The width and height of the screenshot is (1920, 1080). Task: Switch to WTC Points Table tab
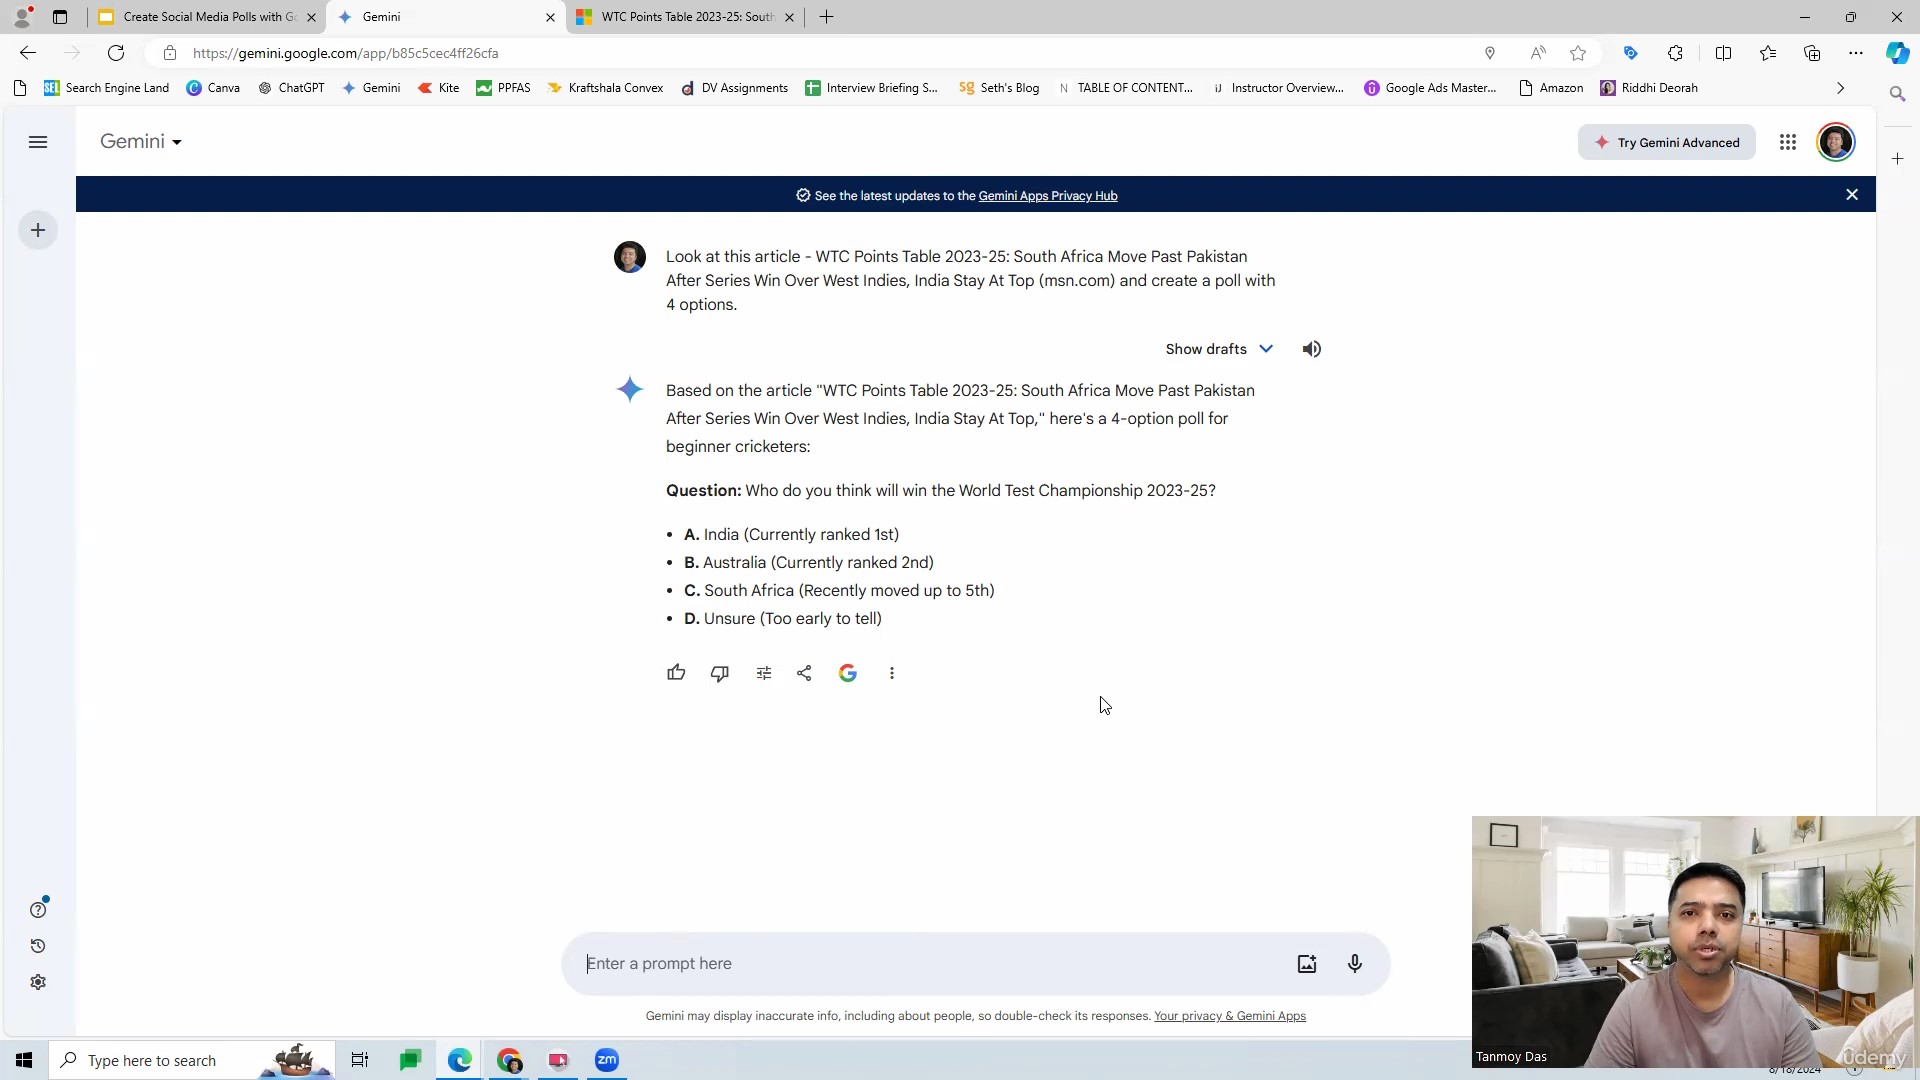(685, 17)
